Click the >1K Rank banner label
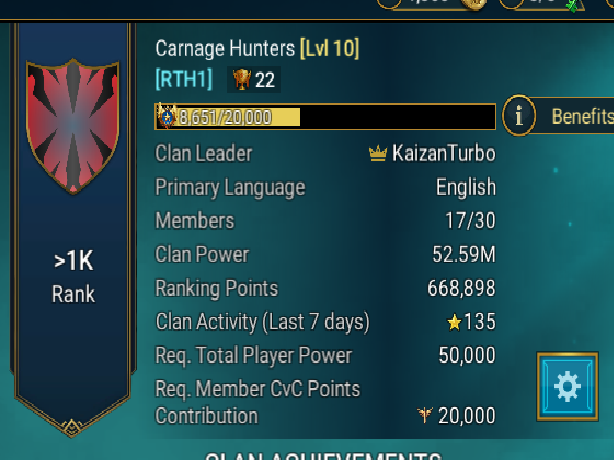 [x=74, y=276]
